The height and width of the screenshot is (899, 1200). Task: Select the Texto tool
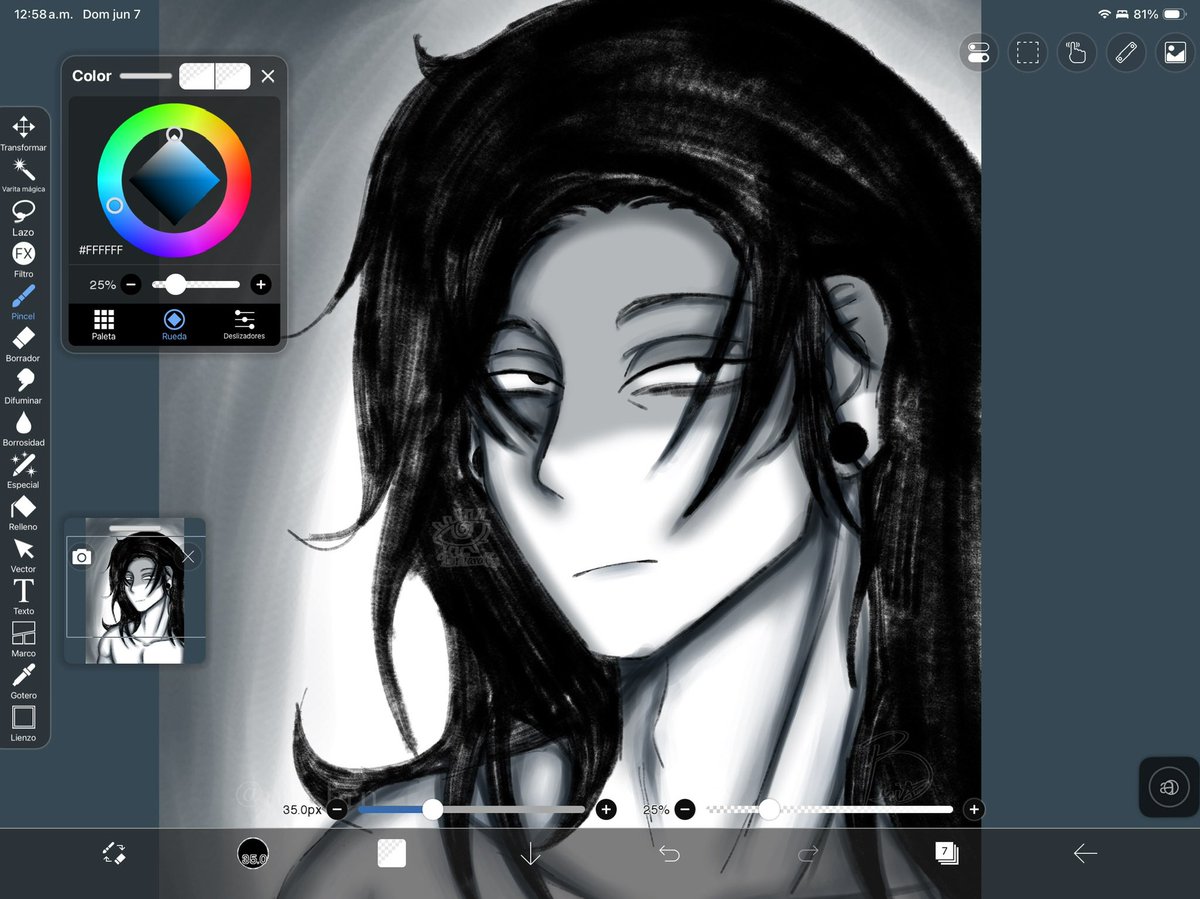tap(23, 597)
